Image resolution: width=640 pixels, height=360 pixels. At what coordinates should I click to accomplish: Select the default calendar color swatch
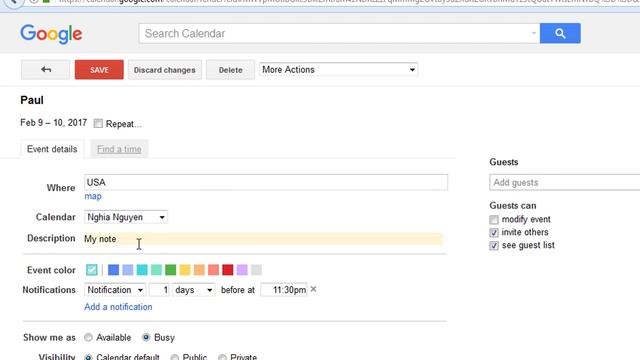pos(91,270)
